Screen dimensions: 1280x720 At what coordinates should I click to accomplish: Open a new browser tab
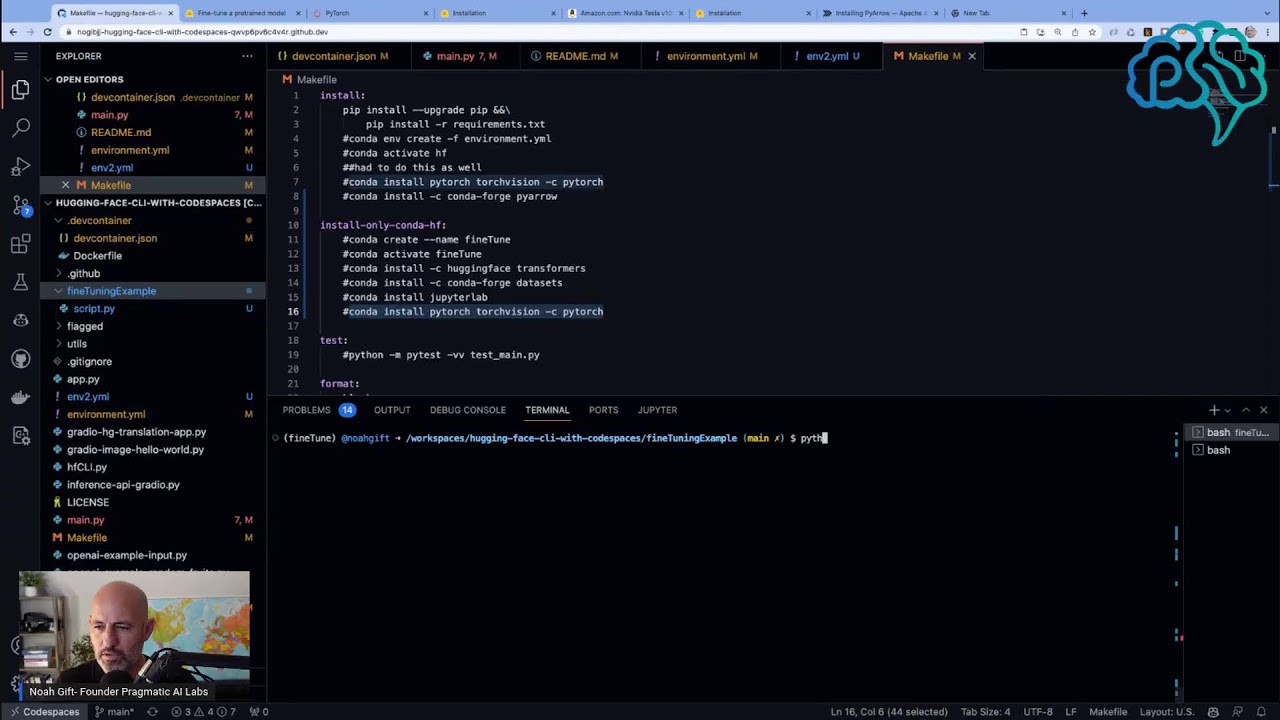(1084, 13)
